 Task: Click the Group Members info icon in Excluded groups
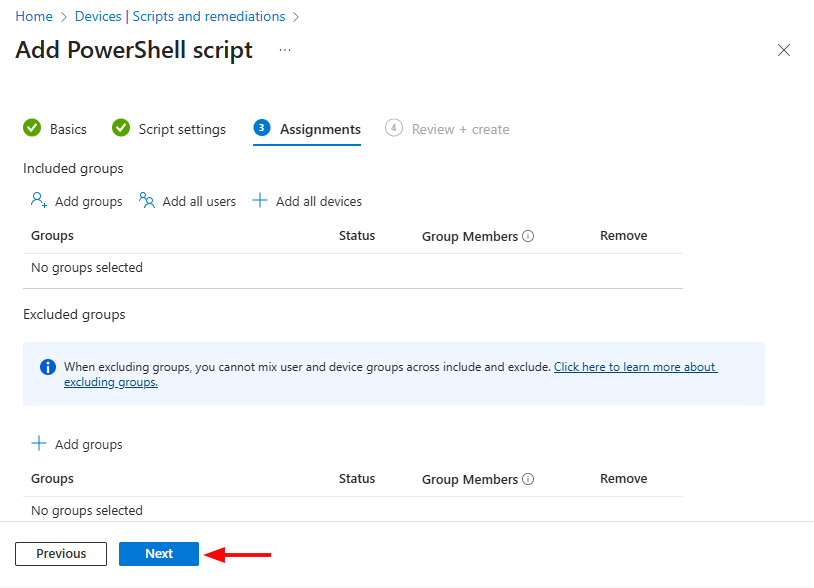pyautogui.click(x=528, y=479)
